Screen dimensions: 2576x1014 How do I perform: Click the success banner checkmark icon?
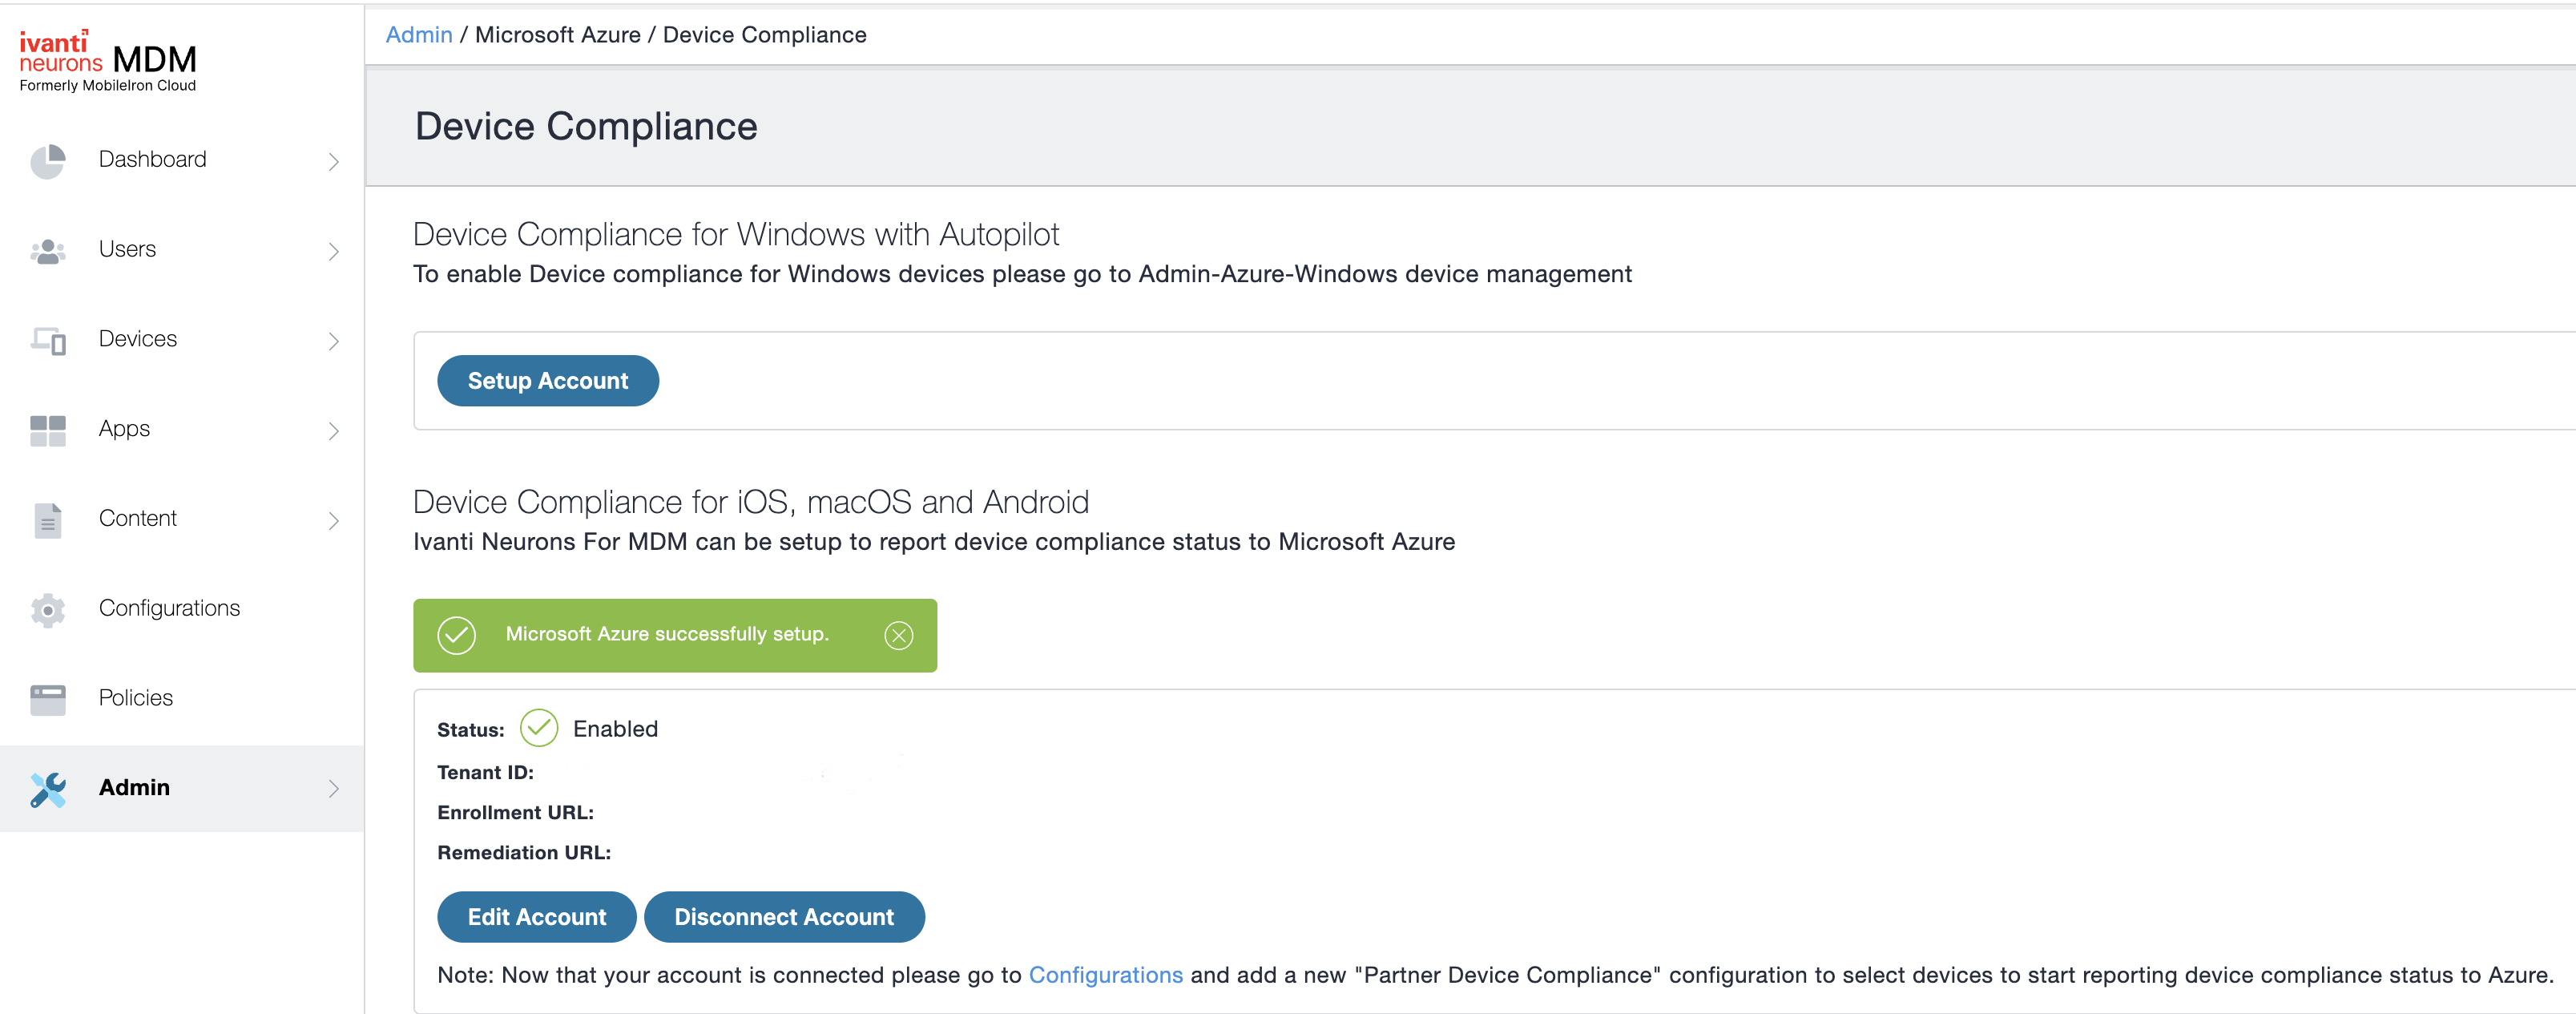tap(456, 635)
